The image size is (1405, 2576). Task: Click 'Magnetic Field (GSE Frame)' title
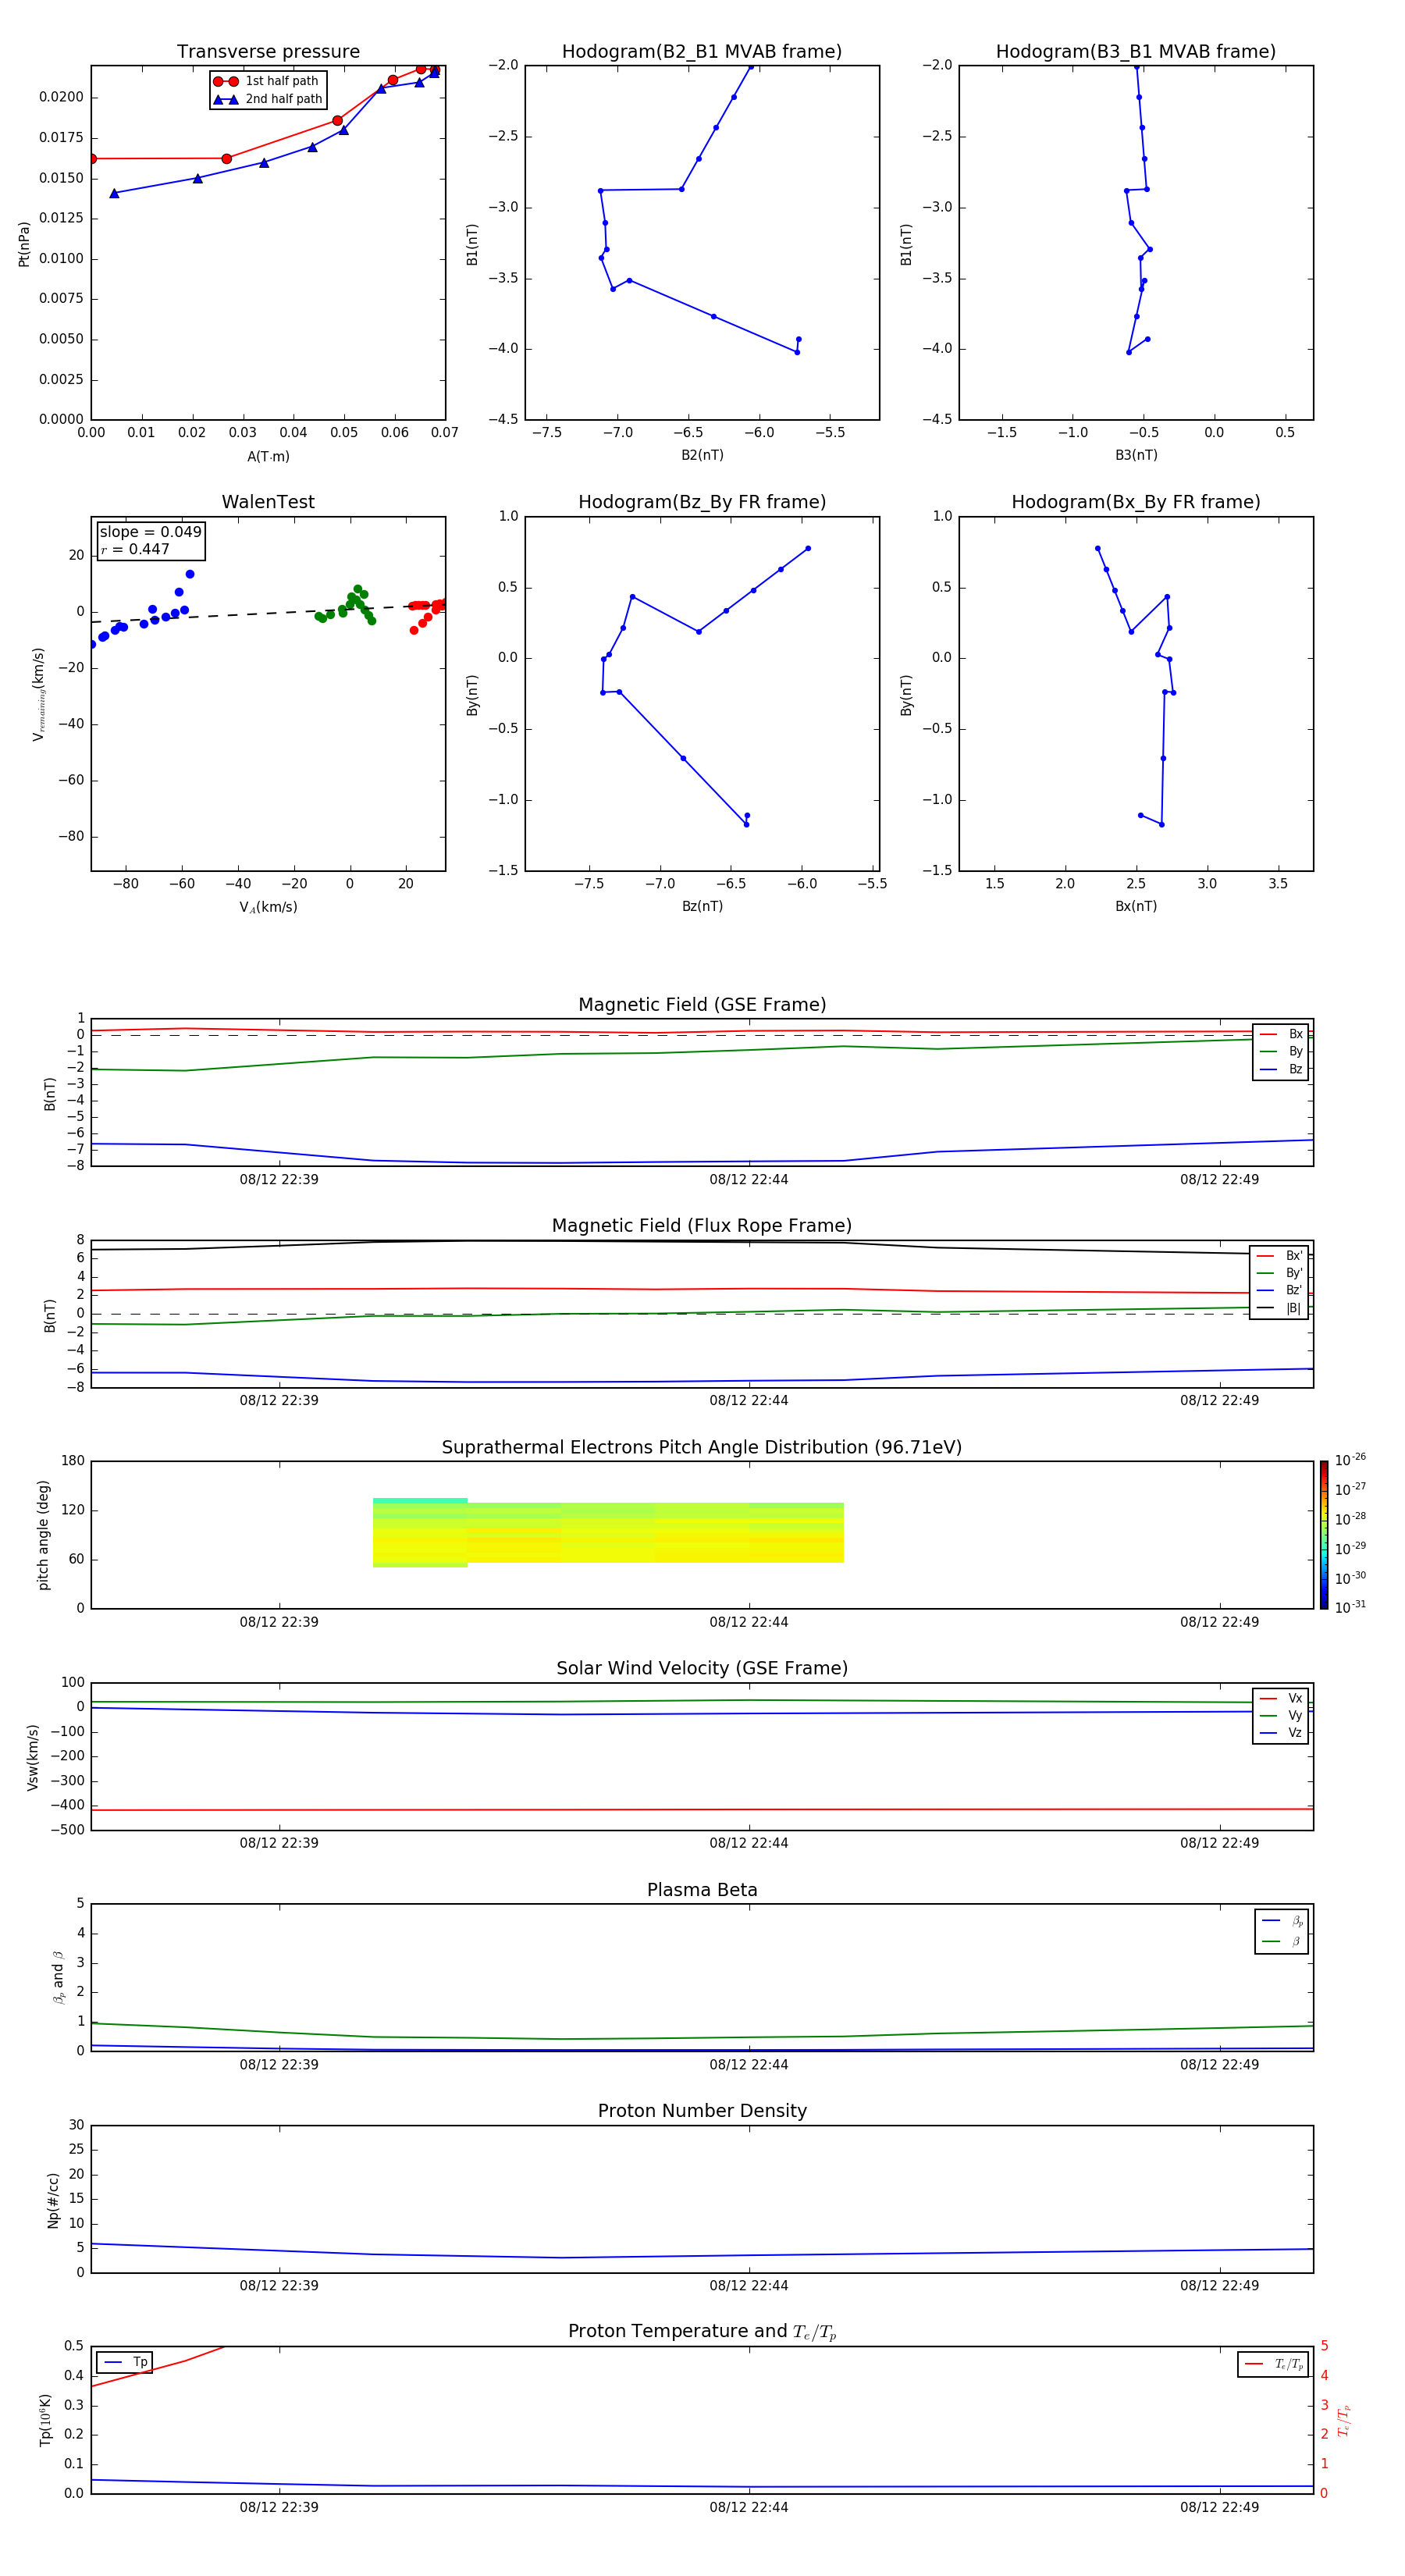(x=702, y=1005)
